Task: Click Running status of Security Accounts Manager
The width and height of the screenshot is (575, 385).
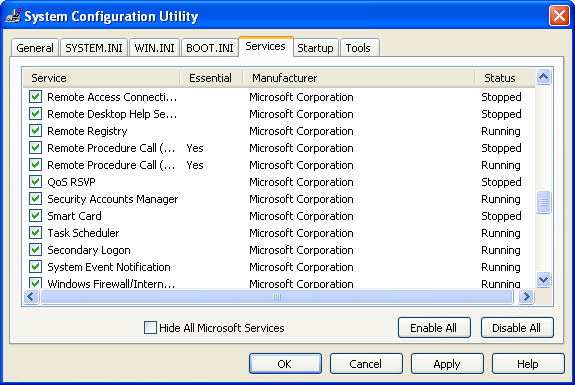Action: pos(501,199)
